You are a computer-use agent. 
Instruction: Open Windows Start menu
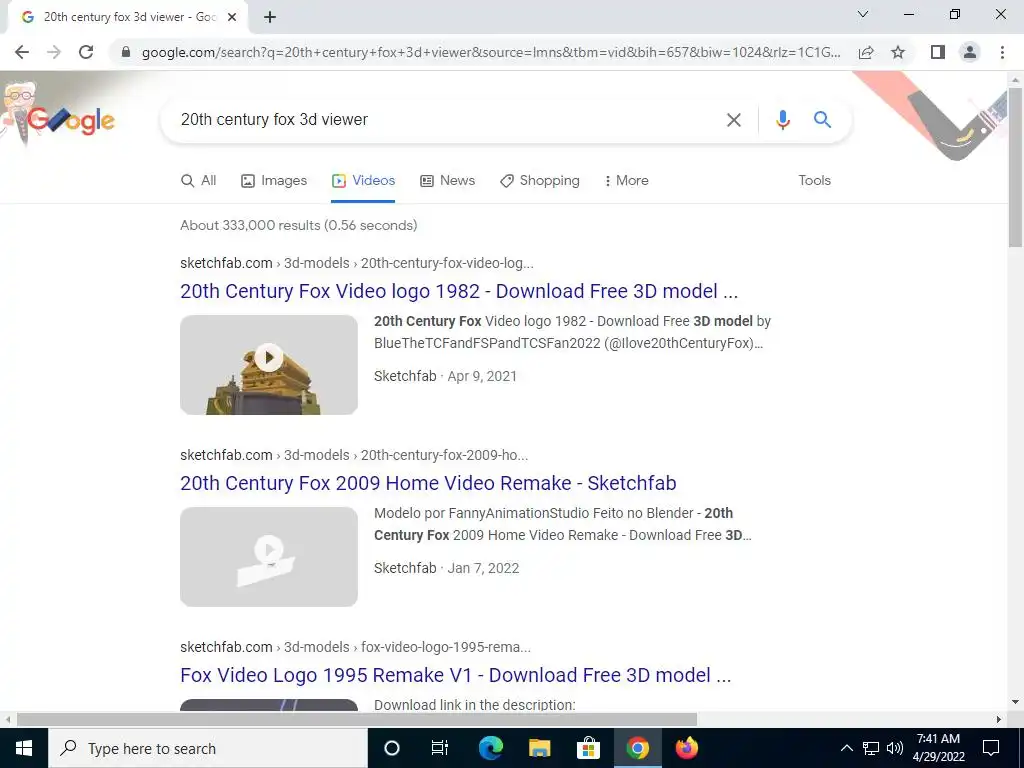coord(24,748)
